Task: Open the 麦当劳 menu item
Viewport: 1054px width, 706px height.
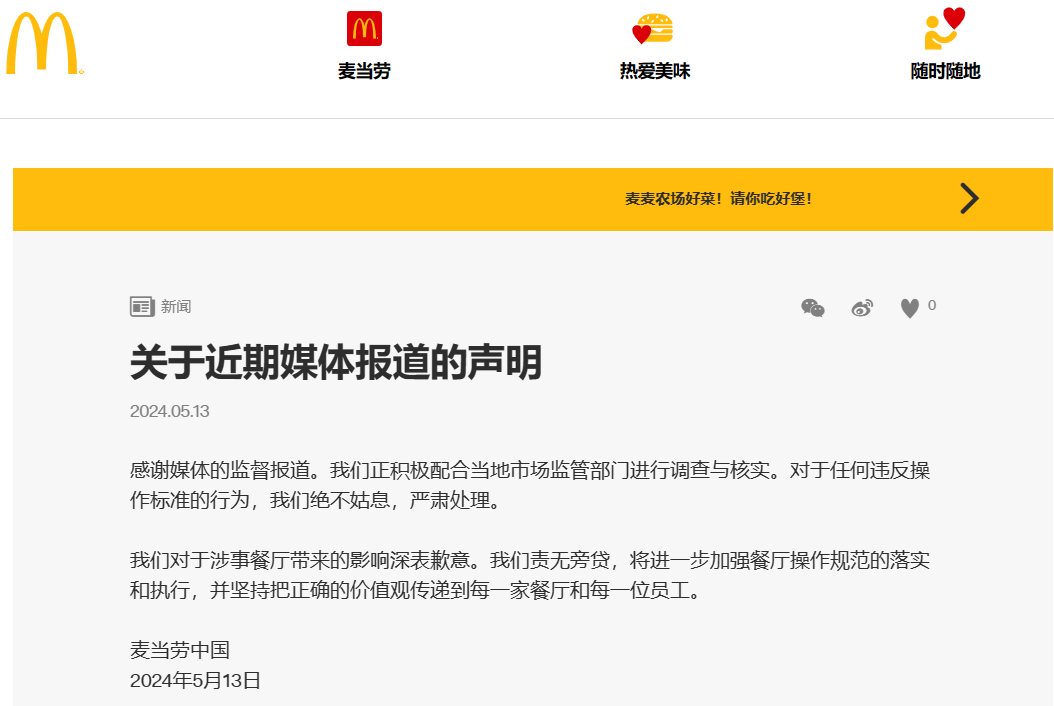Action: [364, 71]
